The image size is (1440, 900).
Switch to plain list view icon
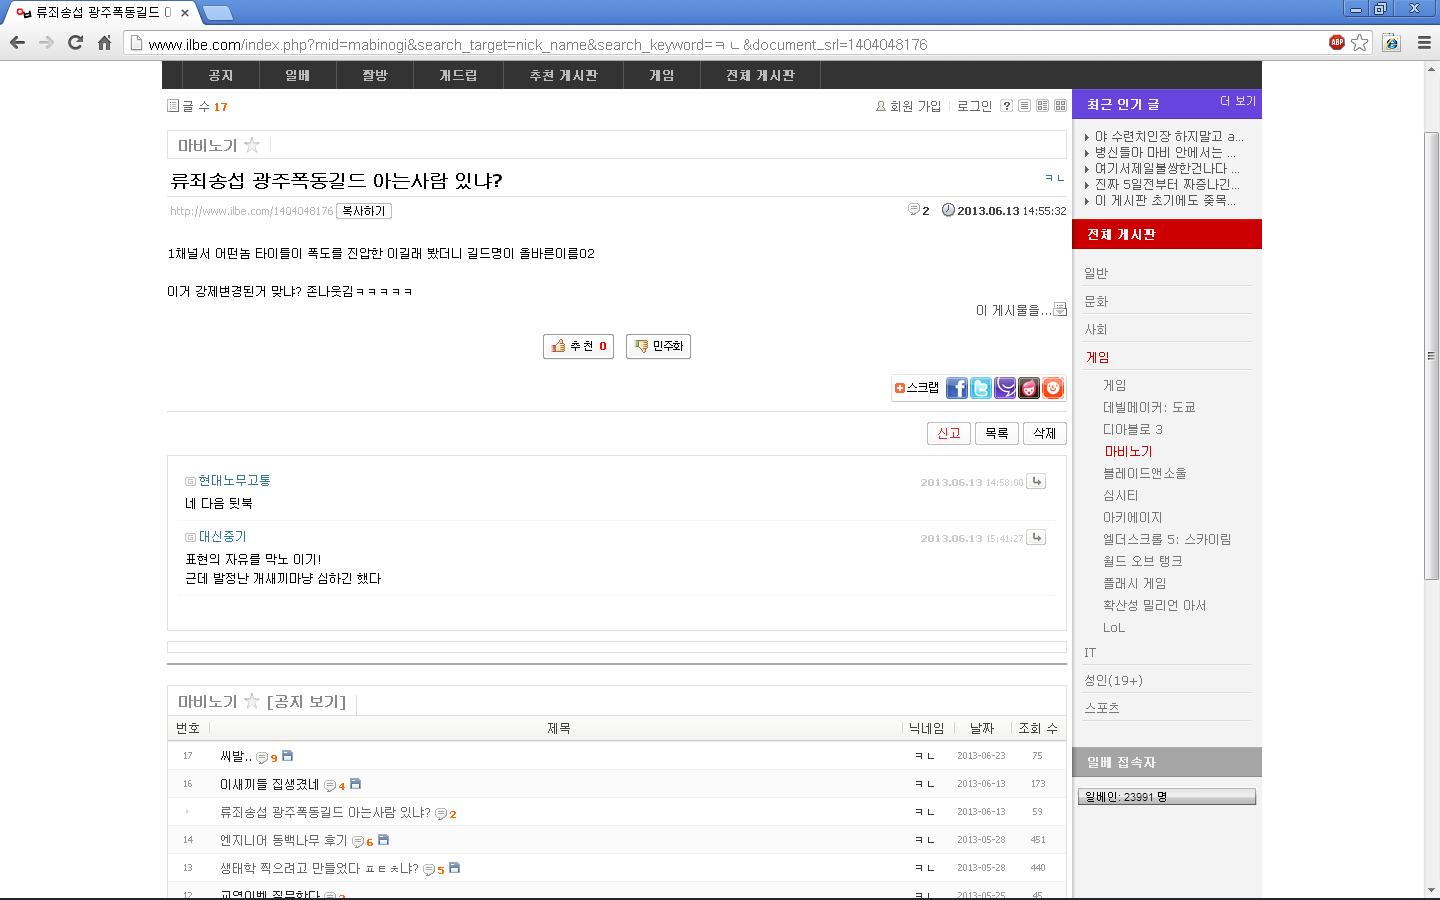(1024, 106)
